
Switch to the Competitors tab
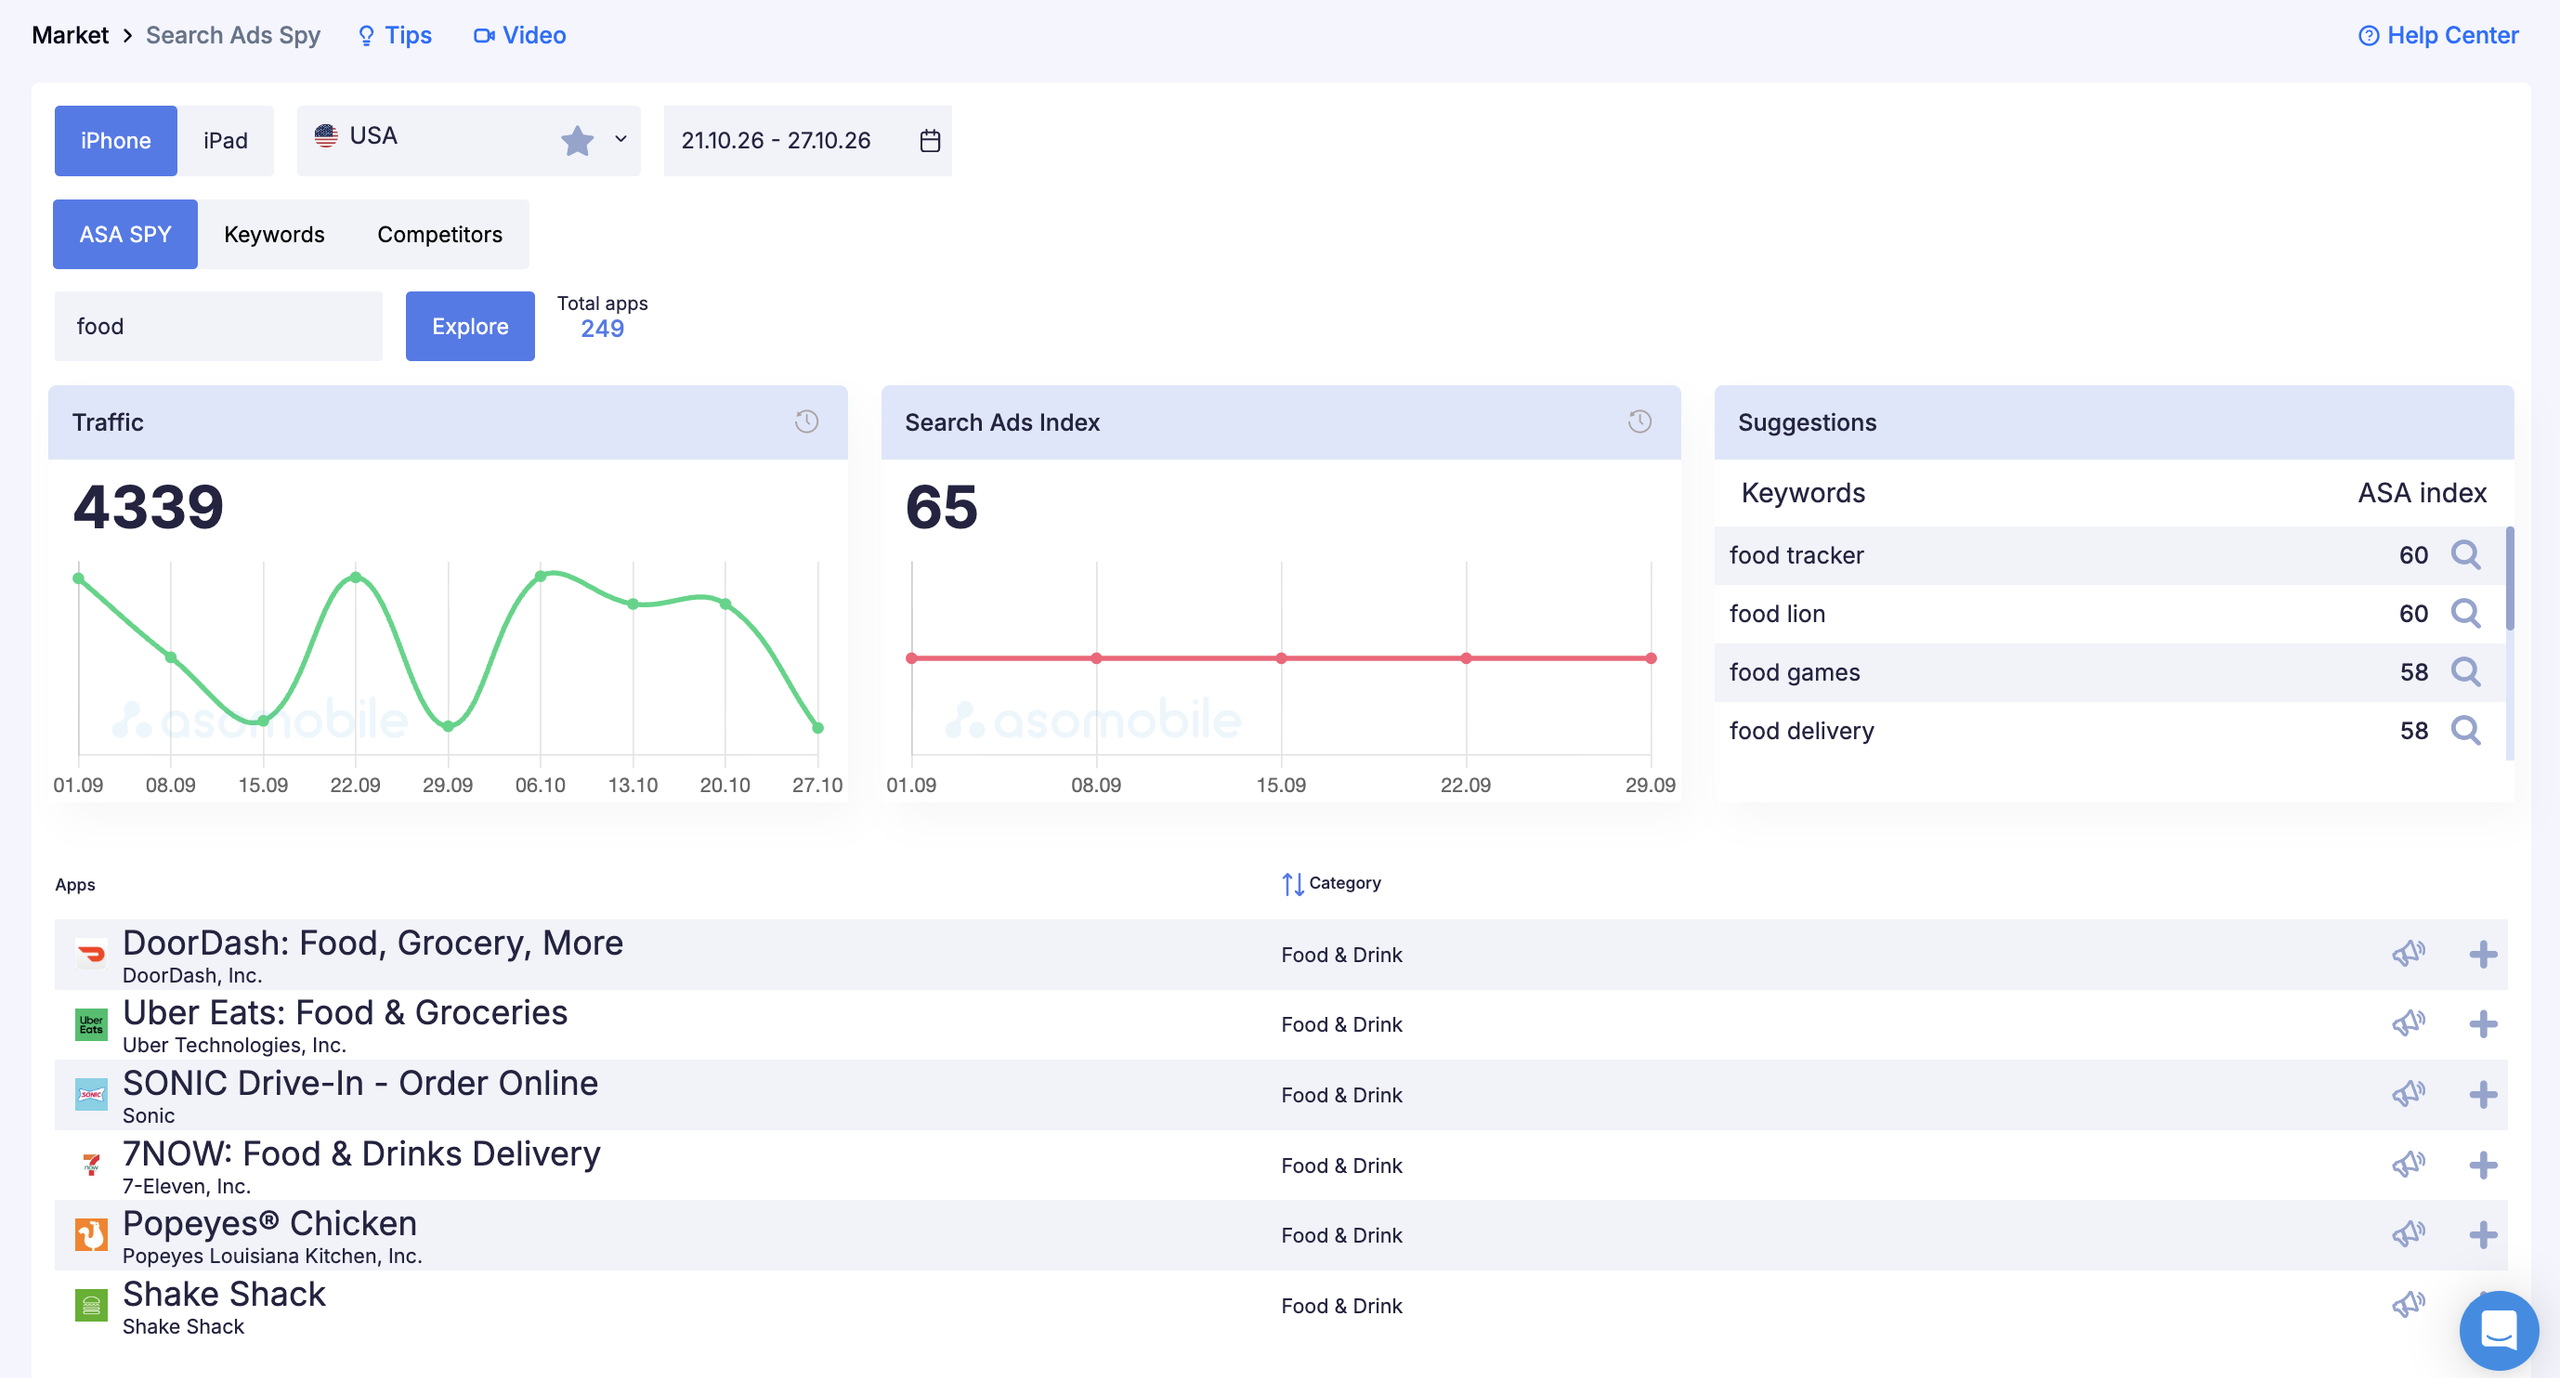(440, 235)
